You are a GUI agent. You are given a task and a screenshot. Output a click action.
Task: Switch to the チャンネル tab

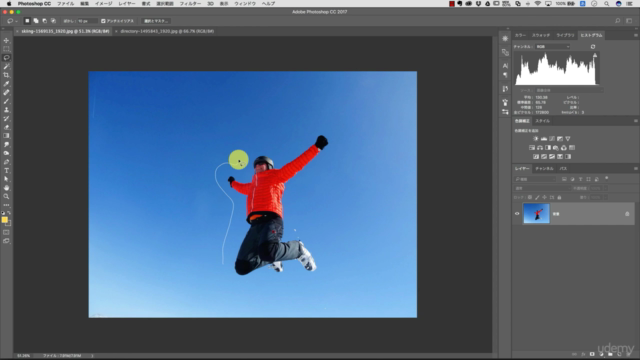pyautogui.click(x=544, y=169)
